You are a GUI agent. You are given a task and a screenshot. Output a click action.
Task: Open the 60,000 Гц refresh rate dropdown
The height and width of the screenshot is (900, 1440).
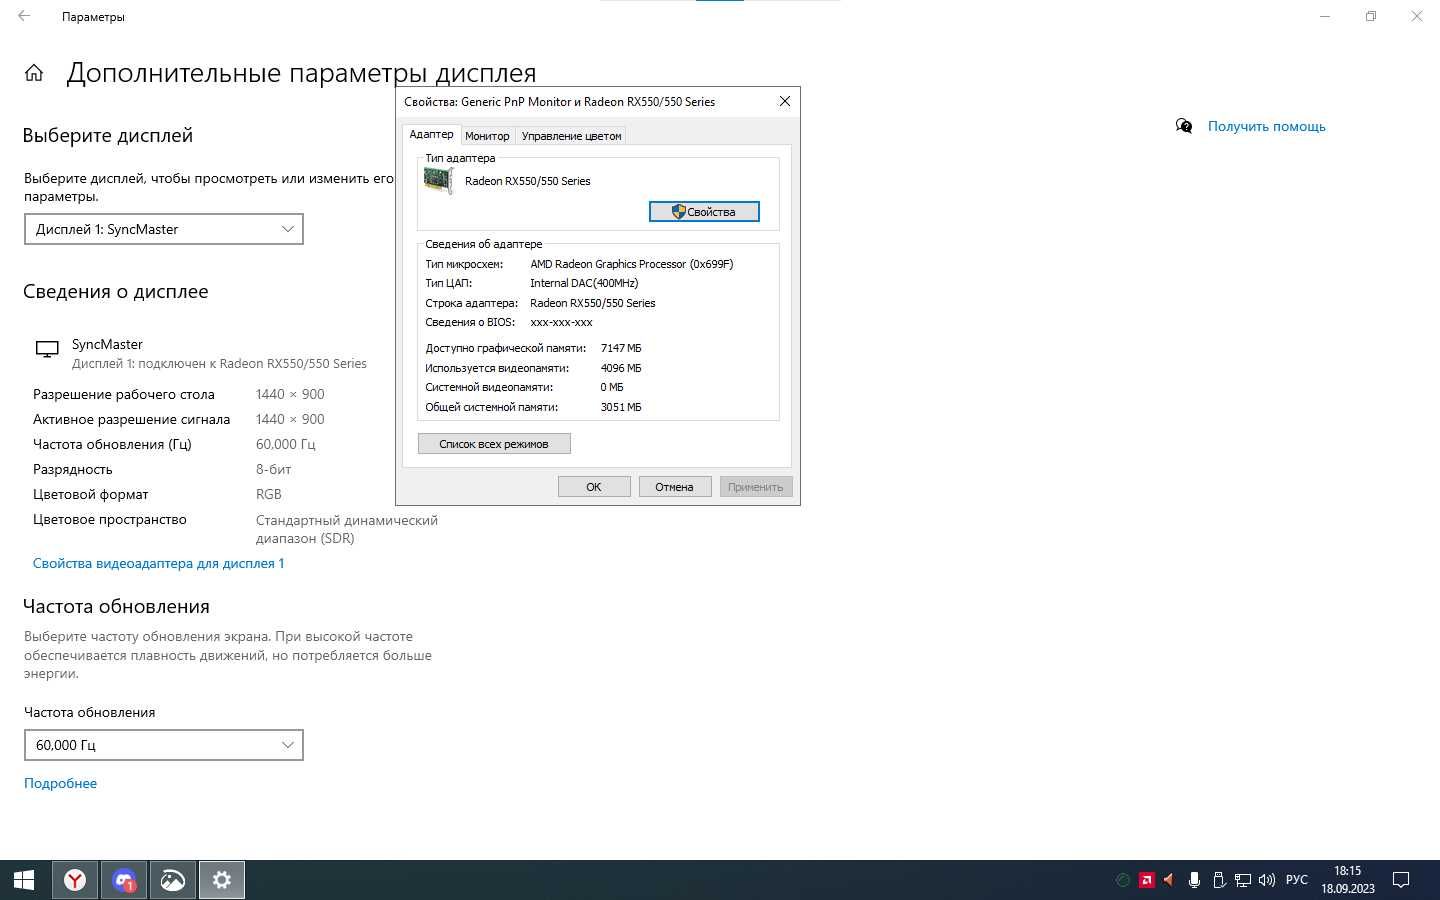point(164,745)
